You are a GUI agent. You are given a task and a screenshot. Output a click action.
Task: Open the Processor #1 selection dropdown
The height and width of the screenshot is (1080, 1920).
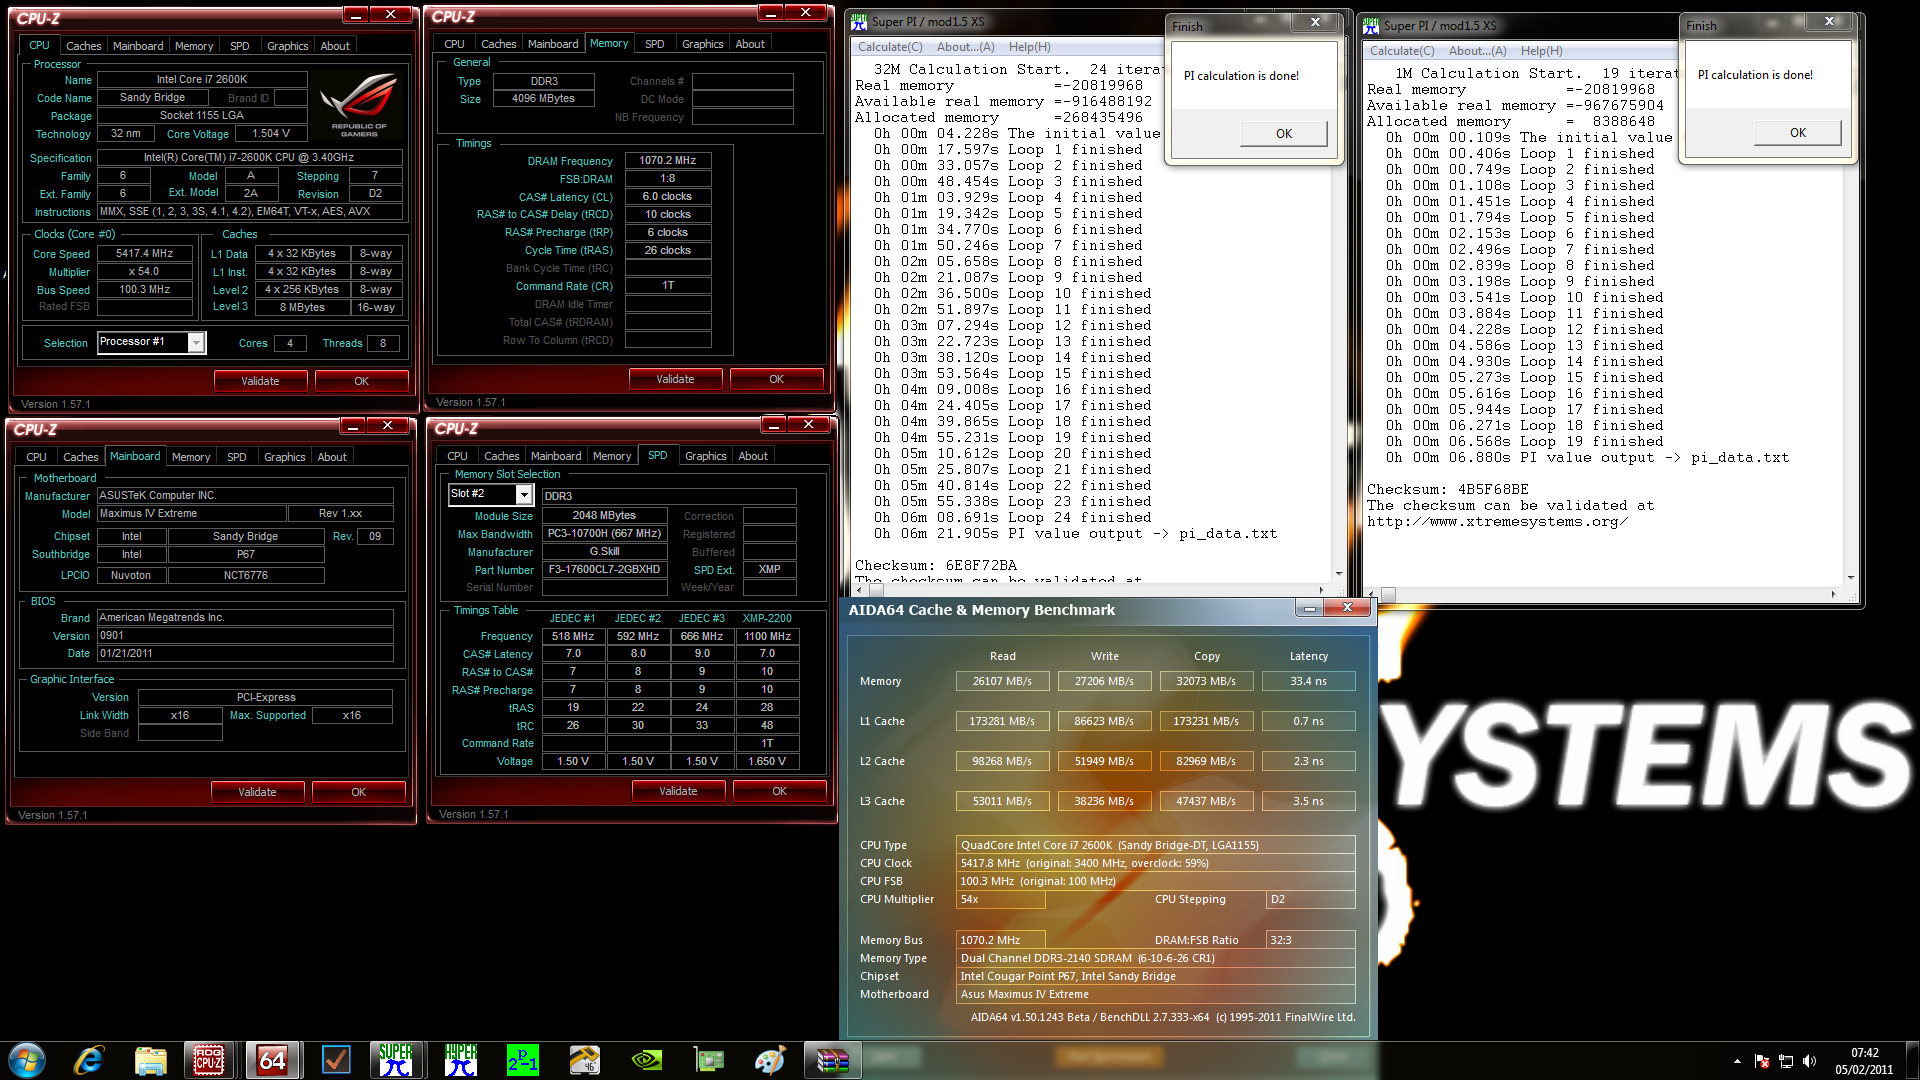pos(196,343)
